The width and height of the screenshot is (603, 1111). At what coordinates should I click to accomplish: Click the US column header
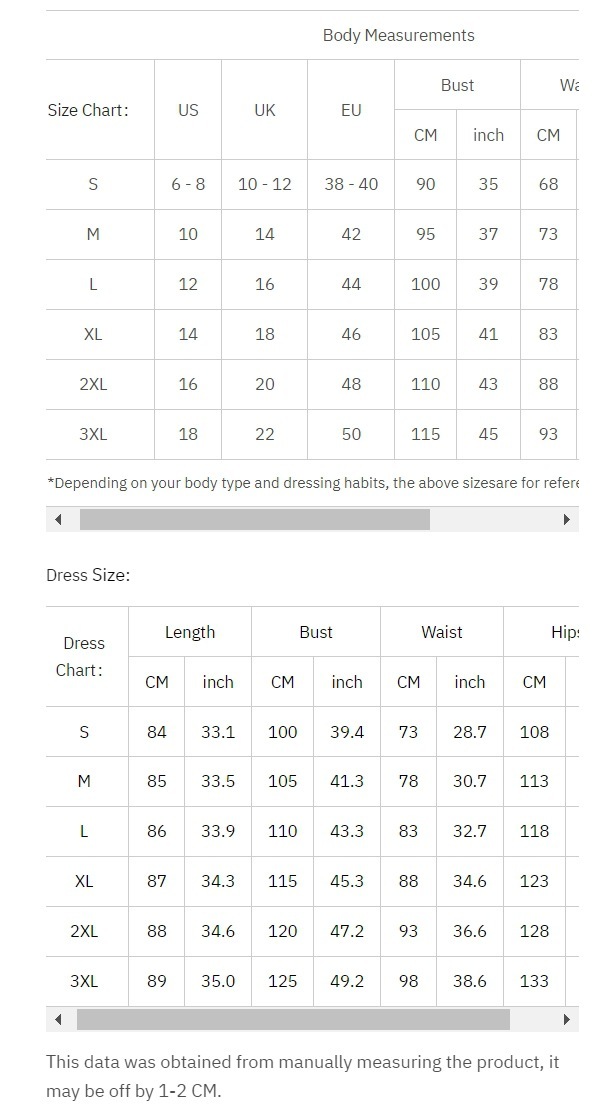[x=188, y=110]
